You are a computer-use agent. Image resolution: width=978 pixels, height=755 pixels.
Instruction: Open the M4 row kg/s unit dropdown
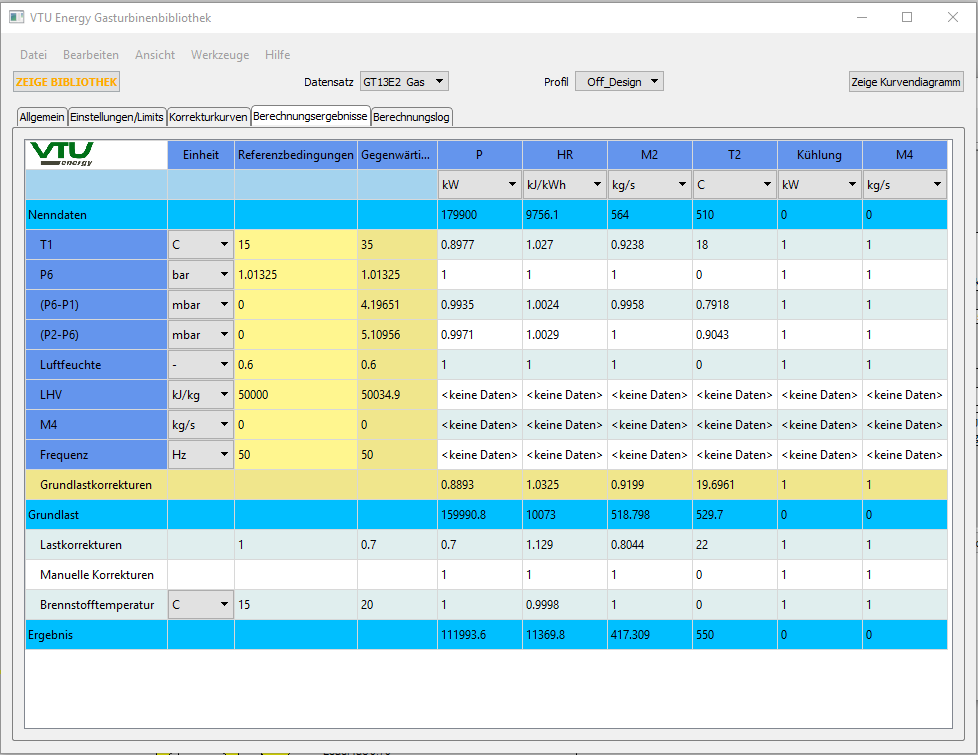click(x=201, y=424)
